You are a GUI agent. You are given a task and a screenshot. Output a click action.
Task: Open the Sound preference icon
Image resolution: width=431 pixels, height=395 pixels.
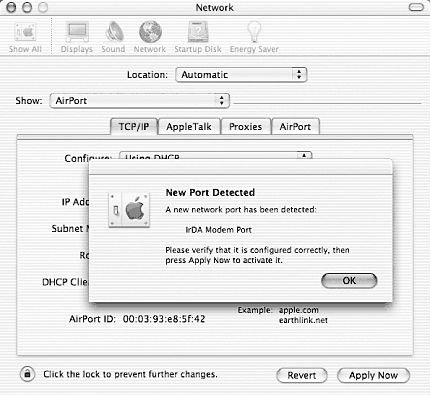tap(113, 37)
